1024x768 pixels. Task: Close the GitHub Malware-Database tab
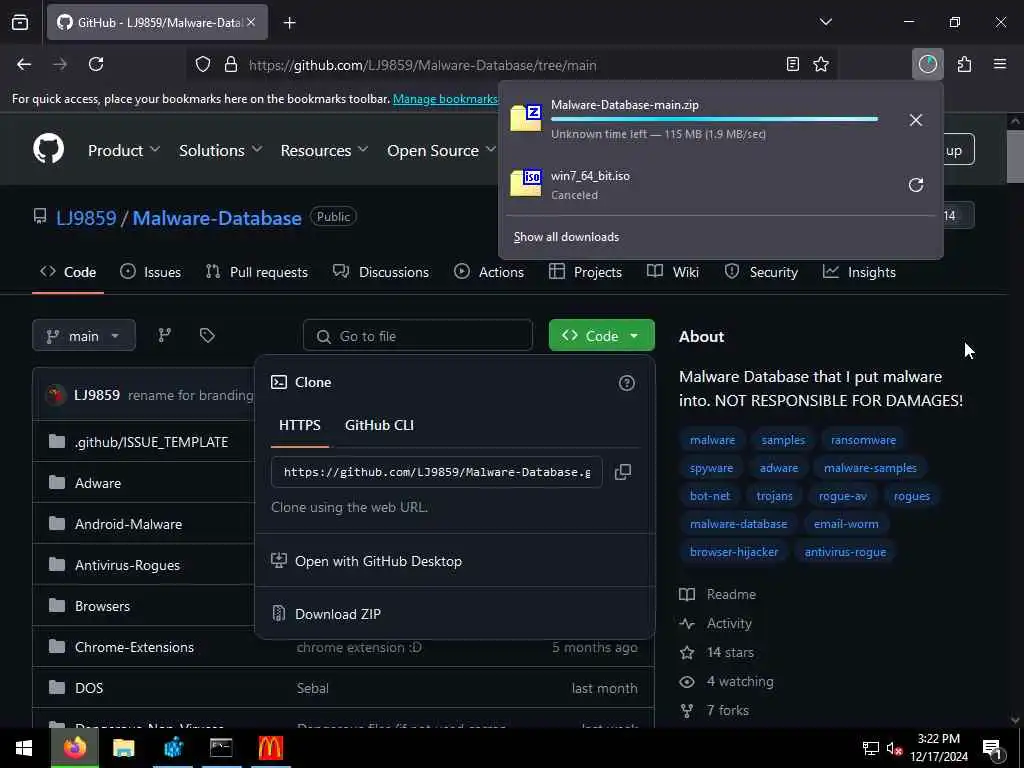(x=251, y=22)
